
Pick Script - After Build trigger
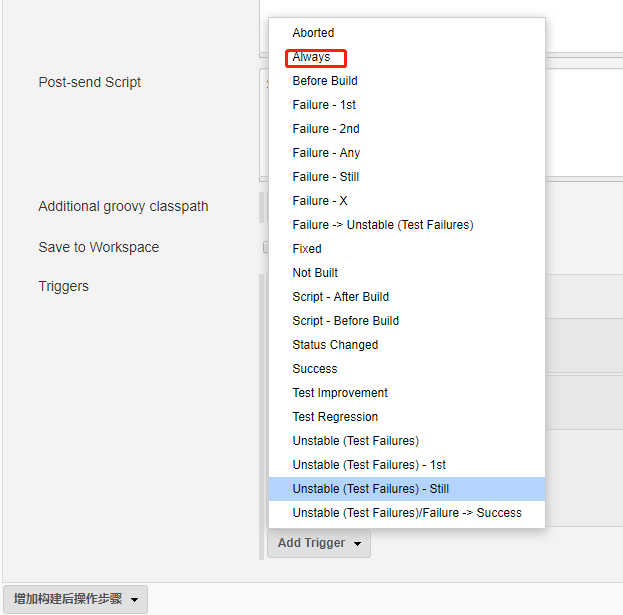[x=341, y=297]
